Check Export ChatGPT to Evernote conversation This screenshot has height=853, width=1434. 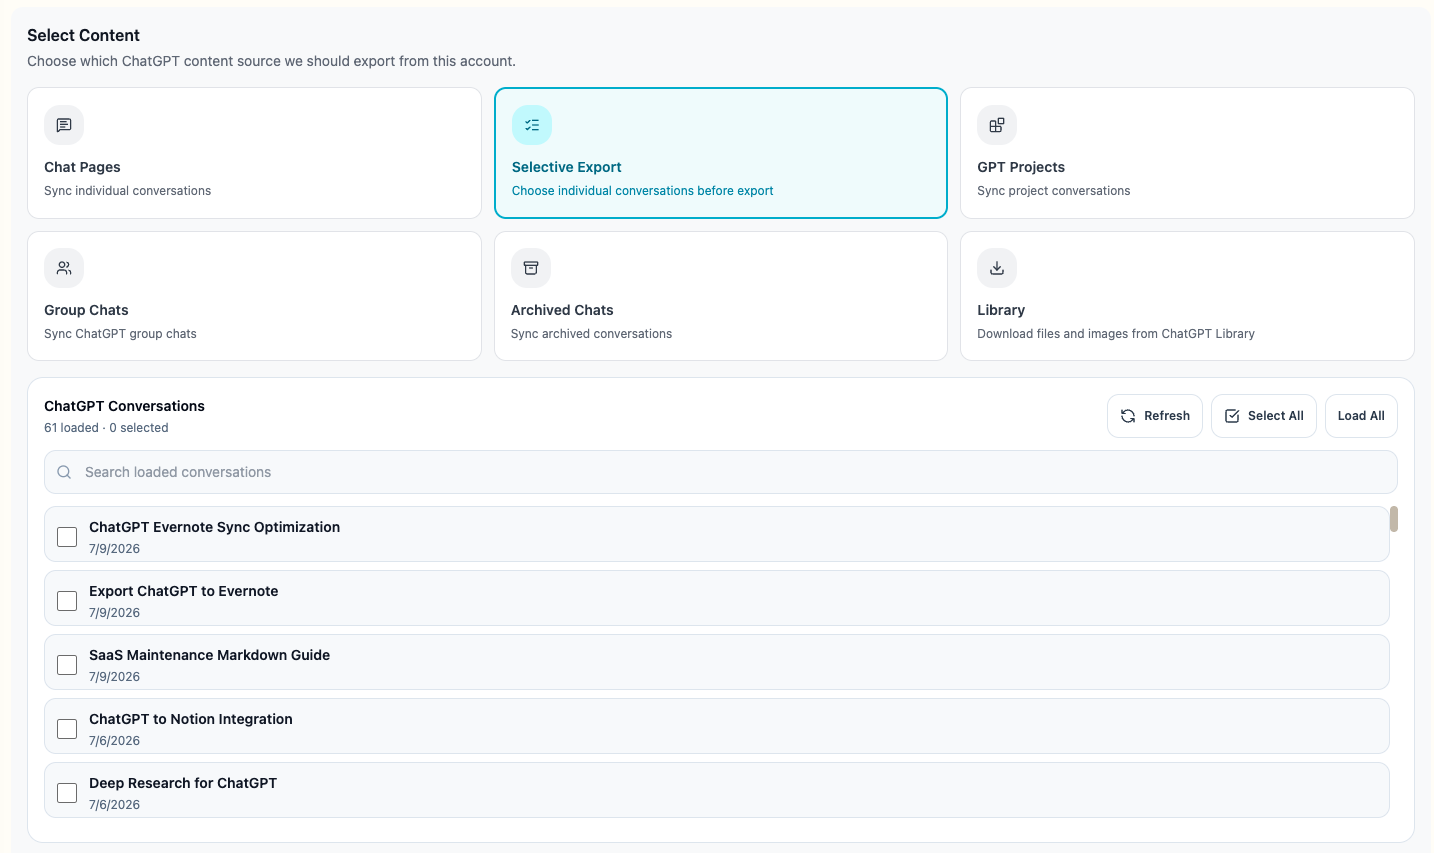[x=67, y=601]
